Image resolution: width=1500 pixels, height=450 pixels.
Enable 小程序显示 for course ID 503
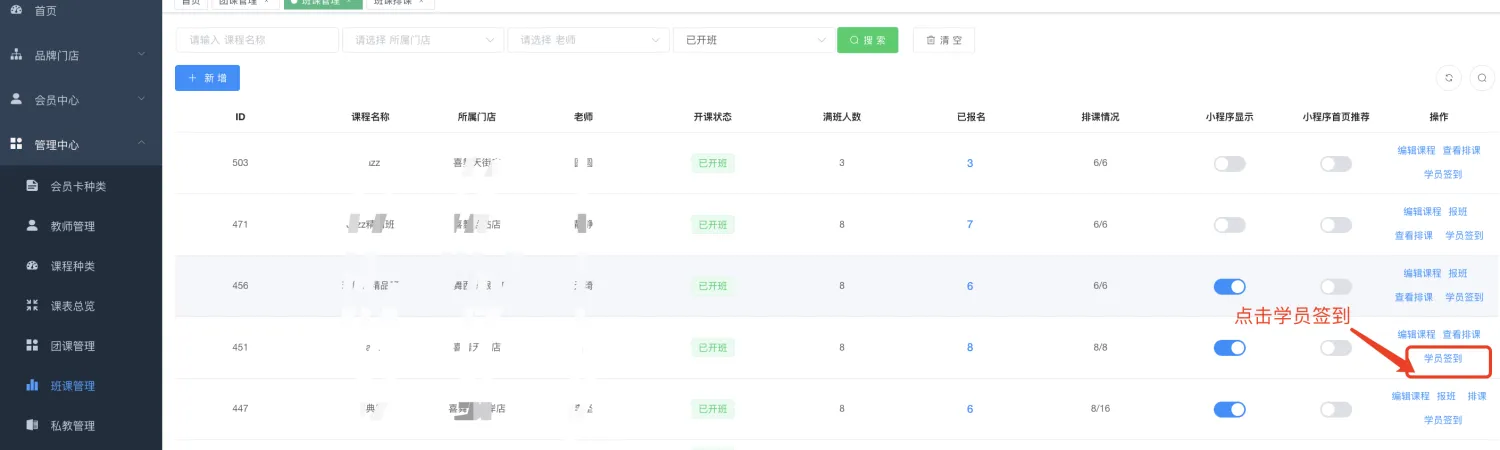pyautogui.click(x=1229, y=164)
